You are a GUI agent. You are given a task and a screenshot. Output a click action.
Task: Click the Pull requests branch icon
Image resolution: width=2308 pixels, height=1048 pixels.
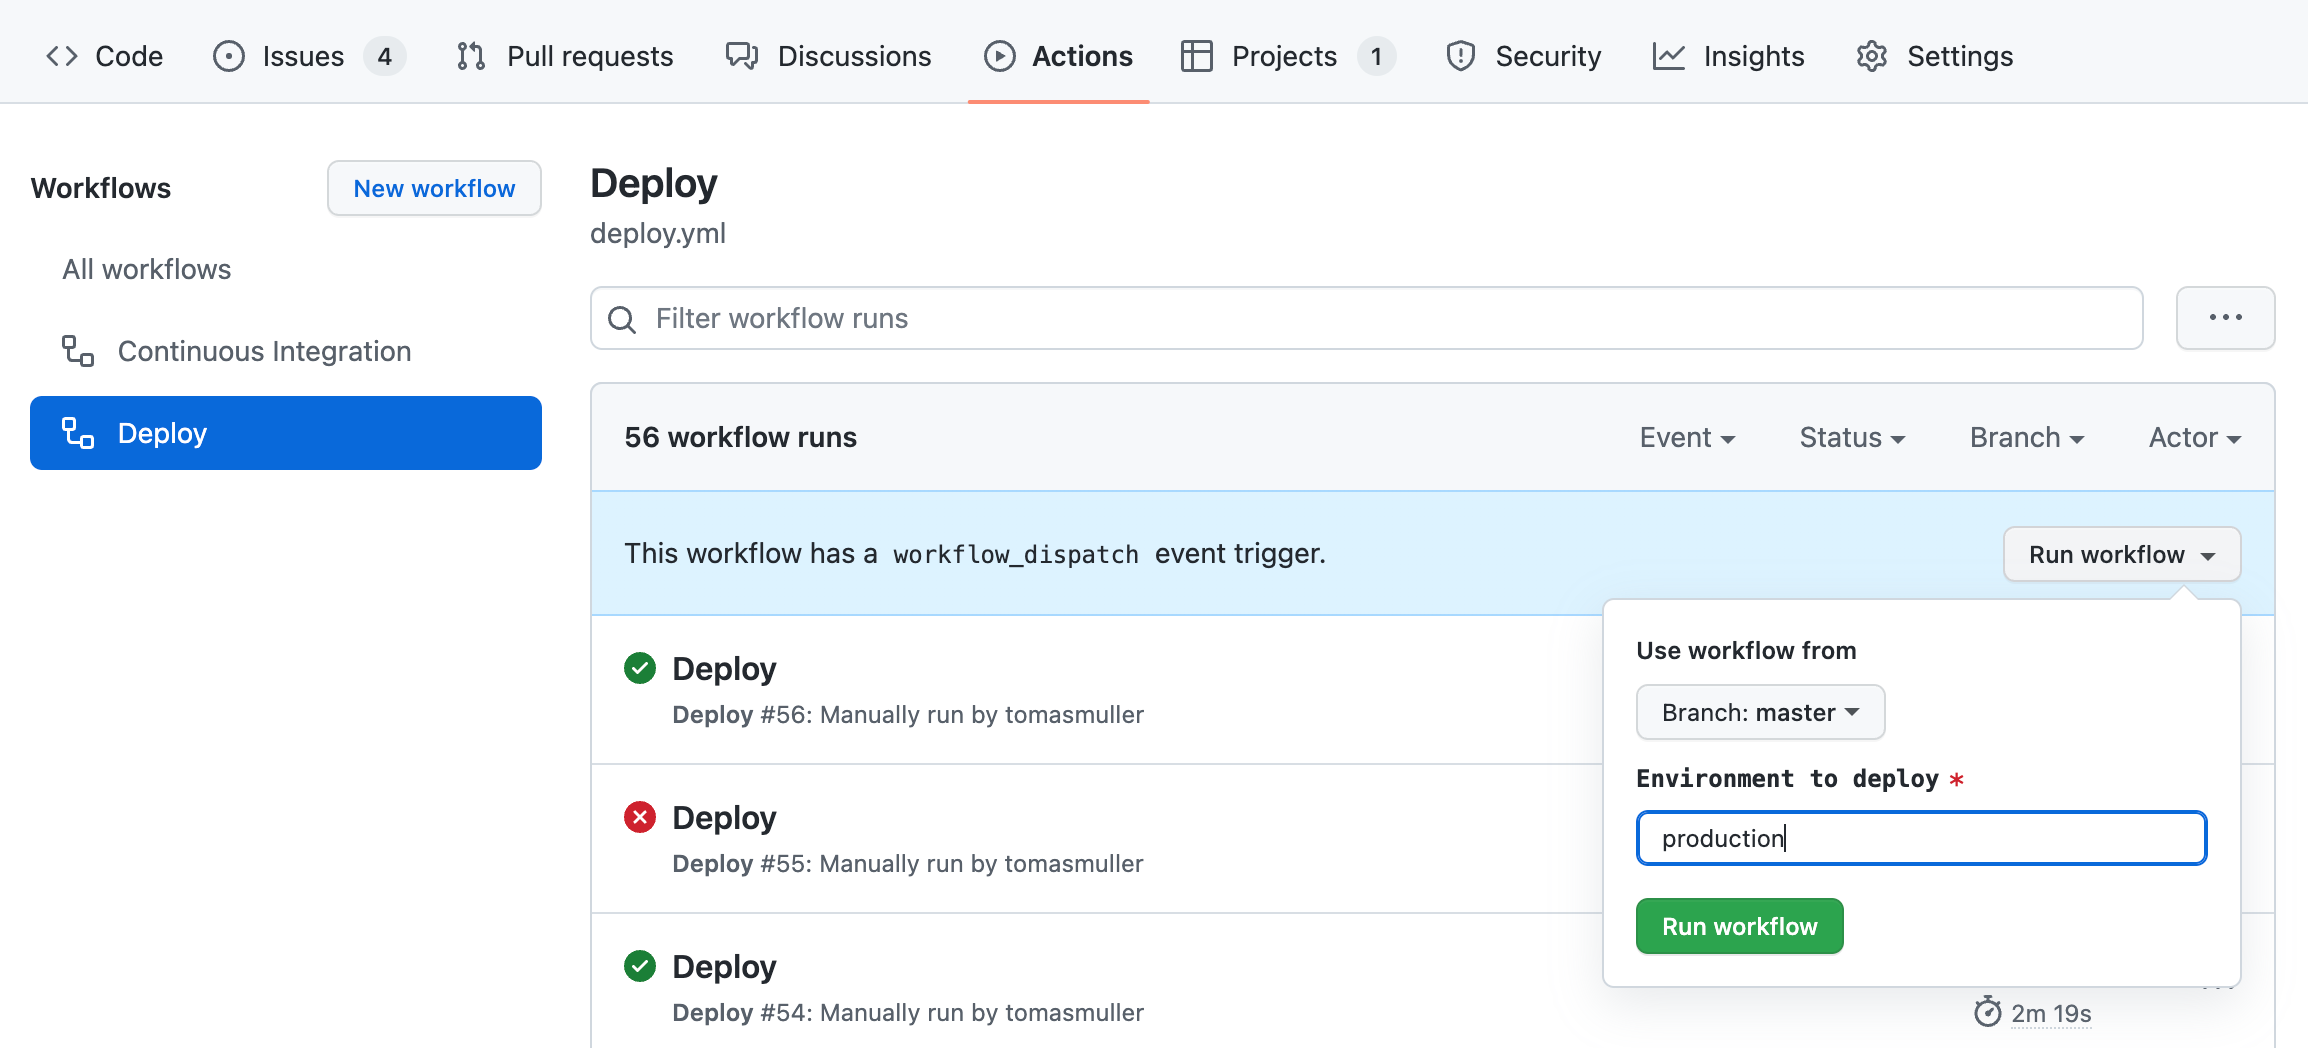(x=471, y=56)
